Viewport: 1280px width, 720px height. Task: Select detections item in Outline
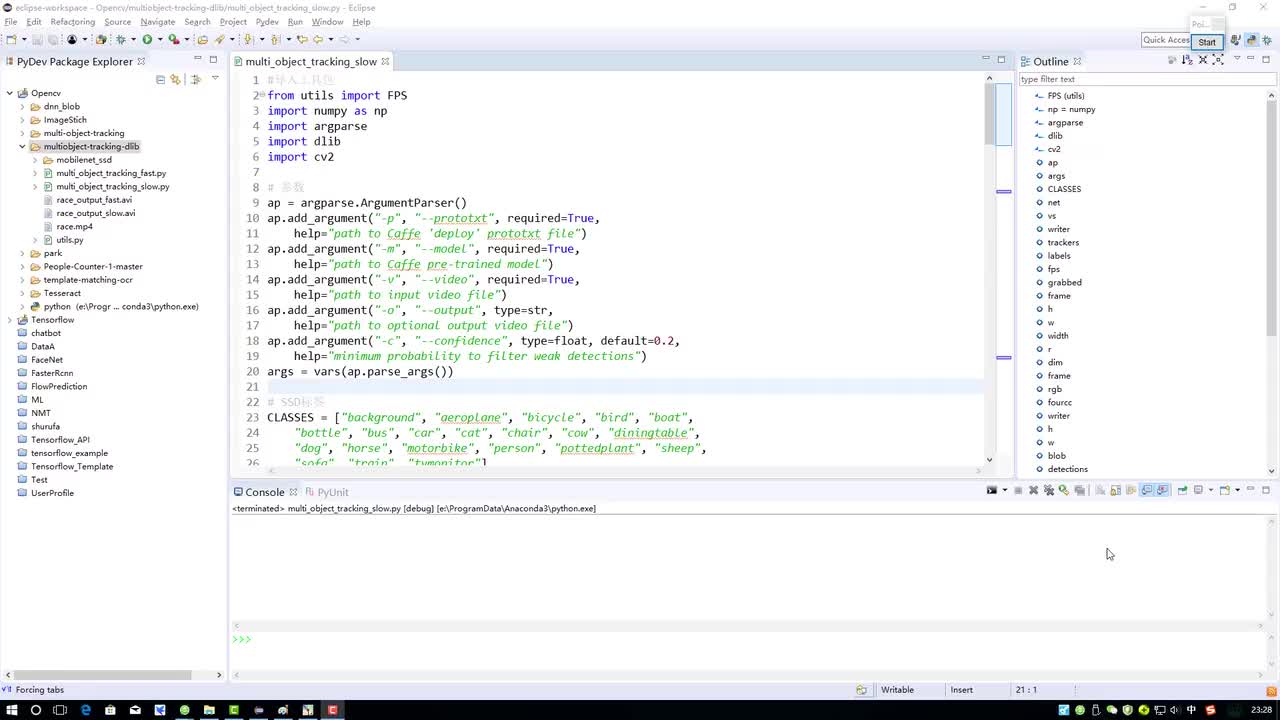(x=1067, y=469)
